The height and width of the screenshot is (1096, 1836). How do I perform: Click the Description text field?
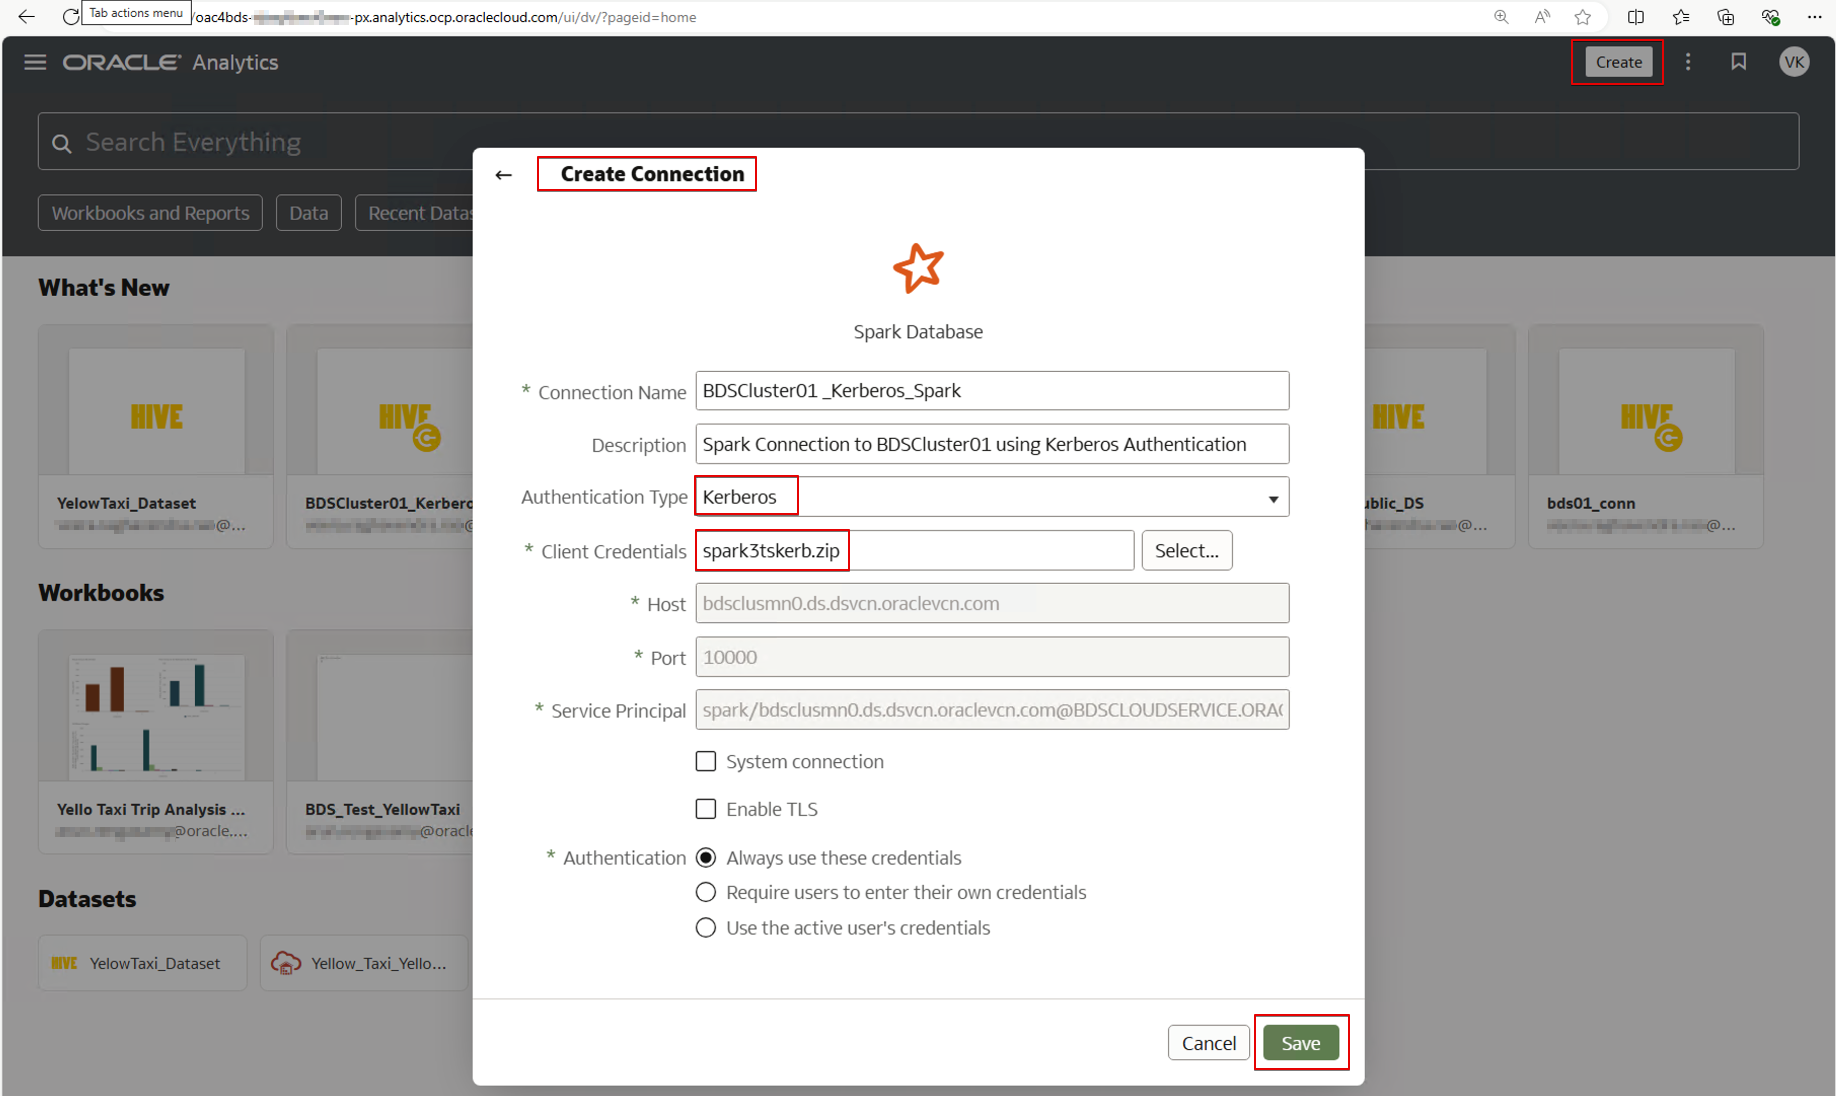[x=992, y=444]
